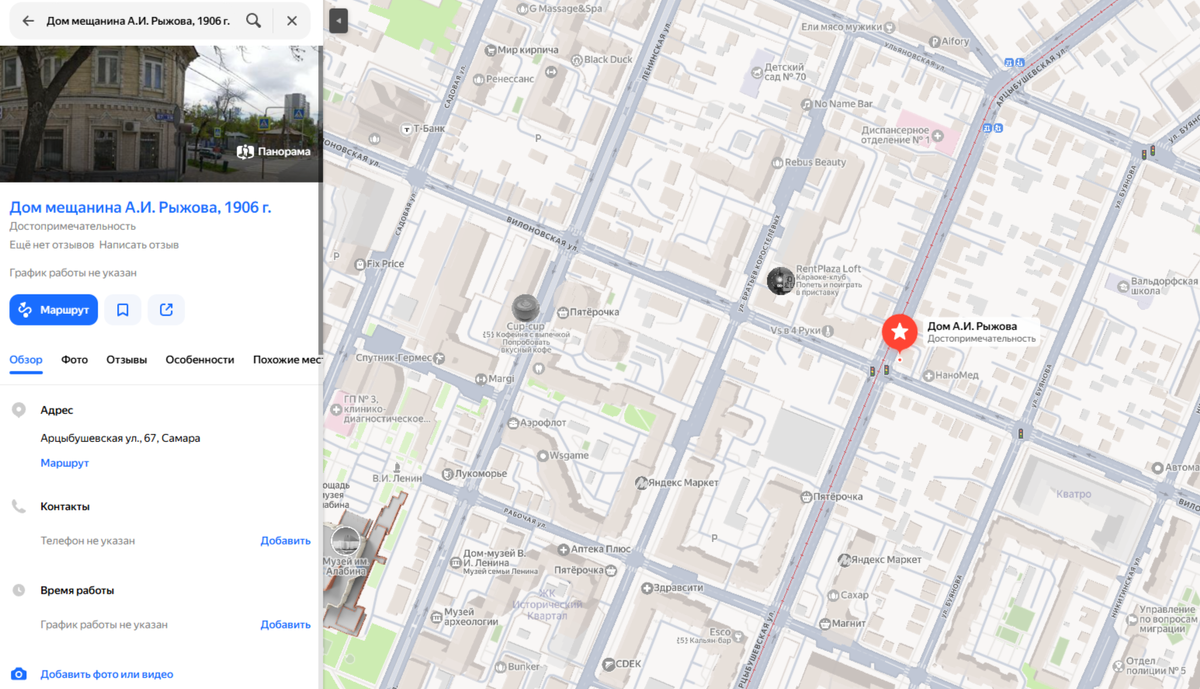Click the CDEK map marker
Screen dimensions: 1200x689
pos(608,664)
